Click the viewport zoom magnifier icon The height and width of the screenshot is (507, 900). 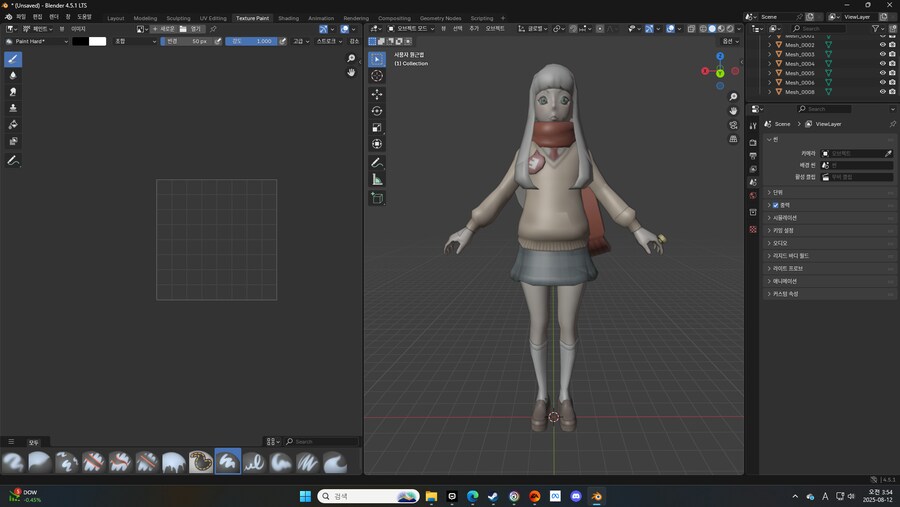pyautogui.click(x=733, y=97)
